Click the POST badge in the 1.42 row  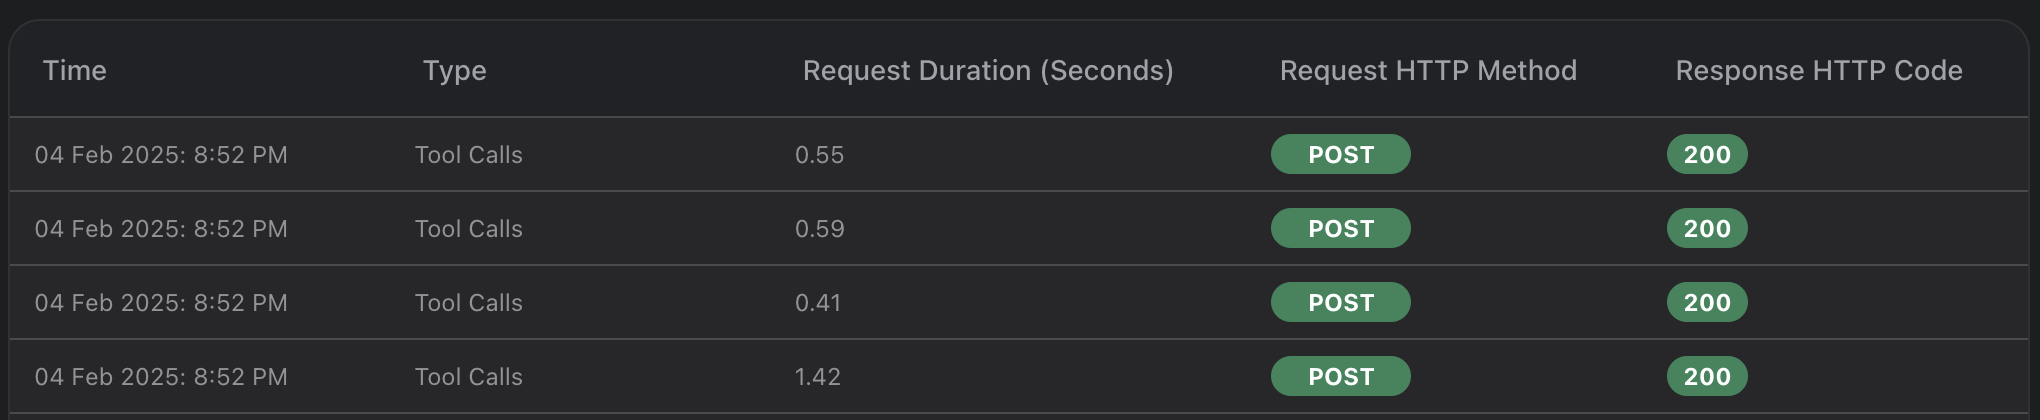click(x=1341, y=376)
